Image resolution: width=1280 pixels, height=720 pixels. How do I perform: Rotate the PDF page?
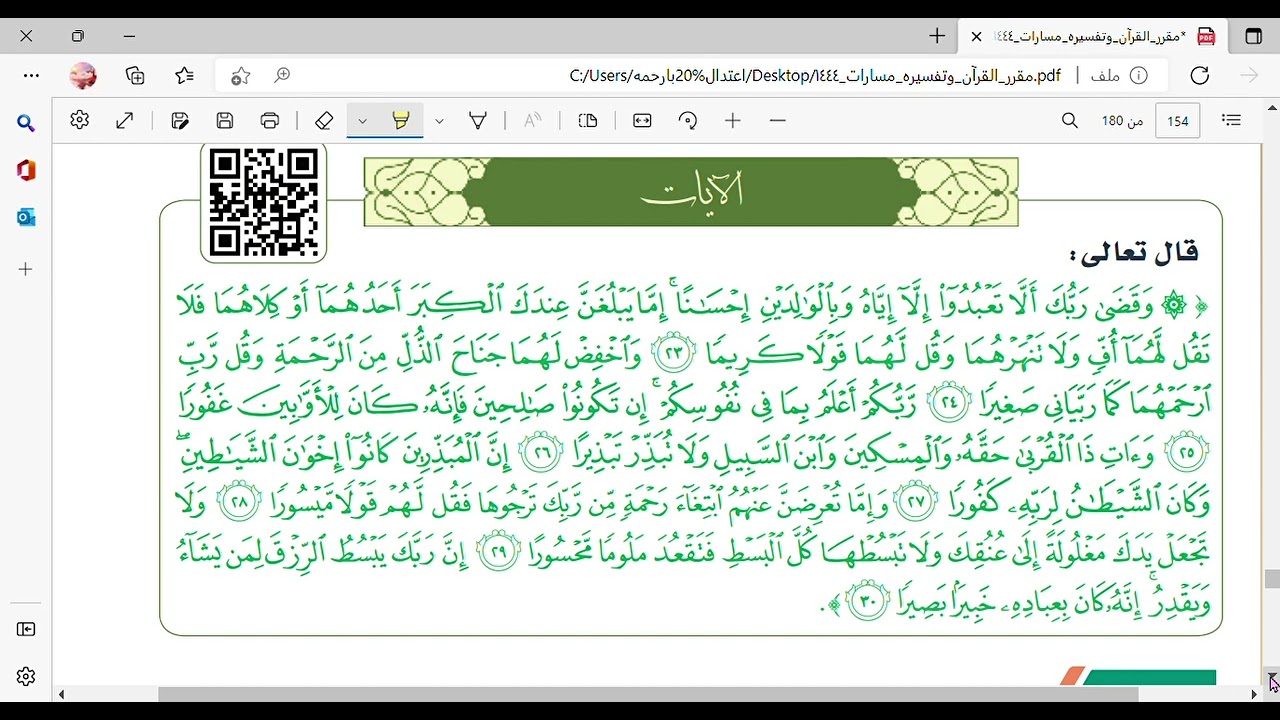(x=688, y=120)
